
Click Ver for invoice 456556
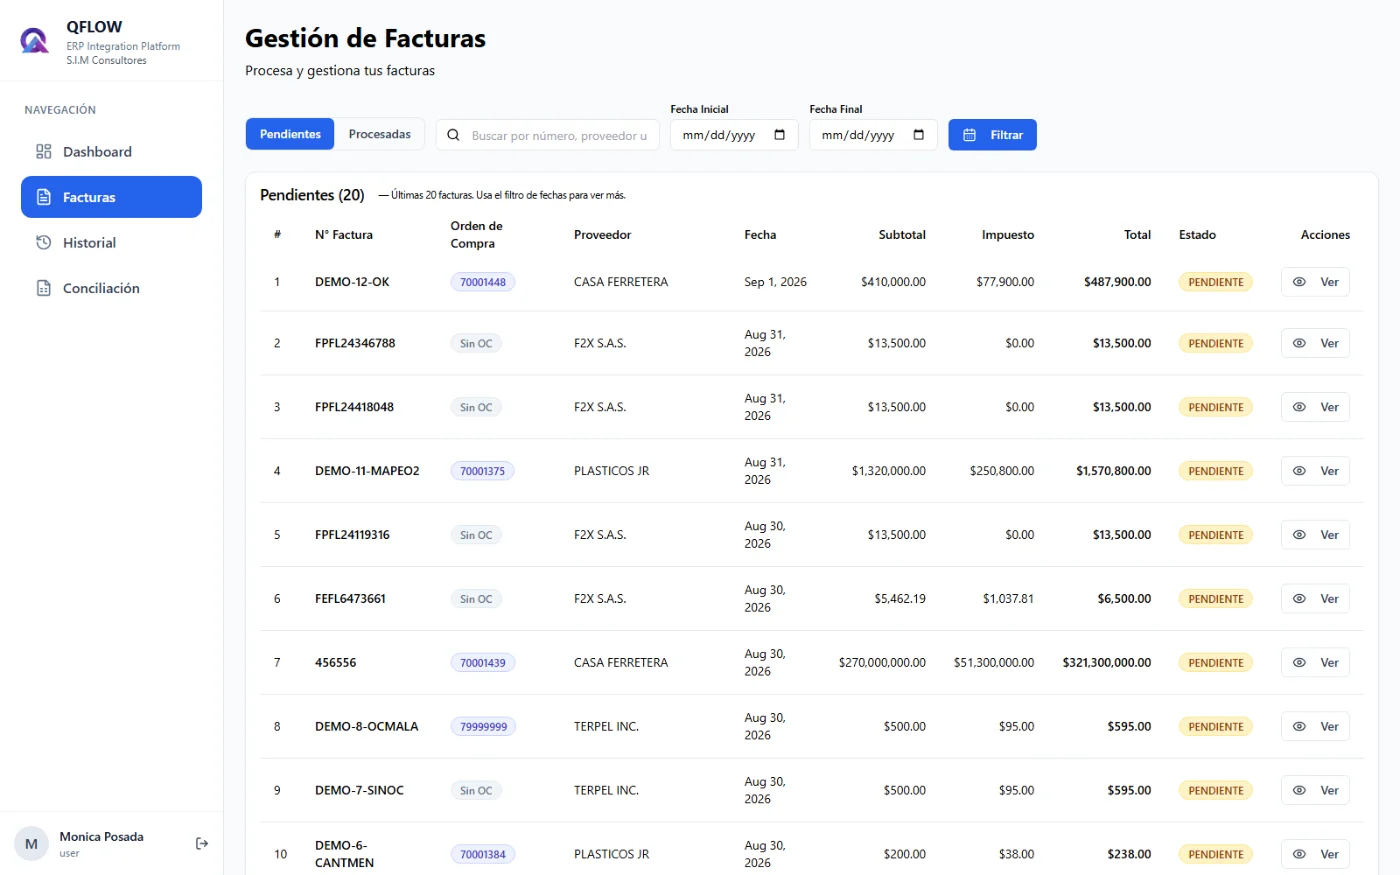click(1315, 663)
